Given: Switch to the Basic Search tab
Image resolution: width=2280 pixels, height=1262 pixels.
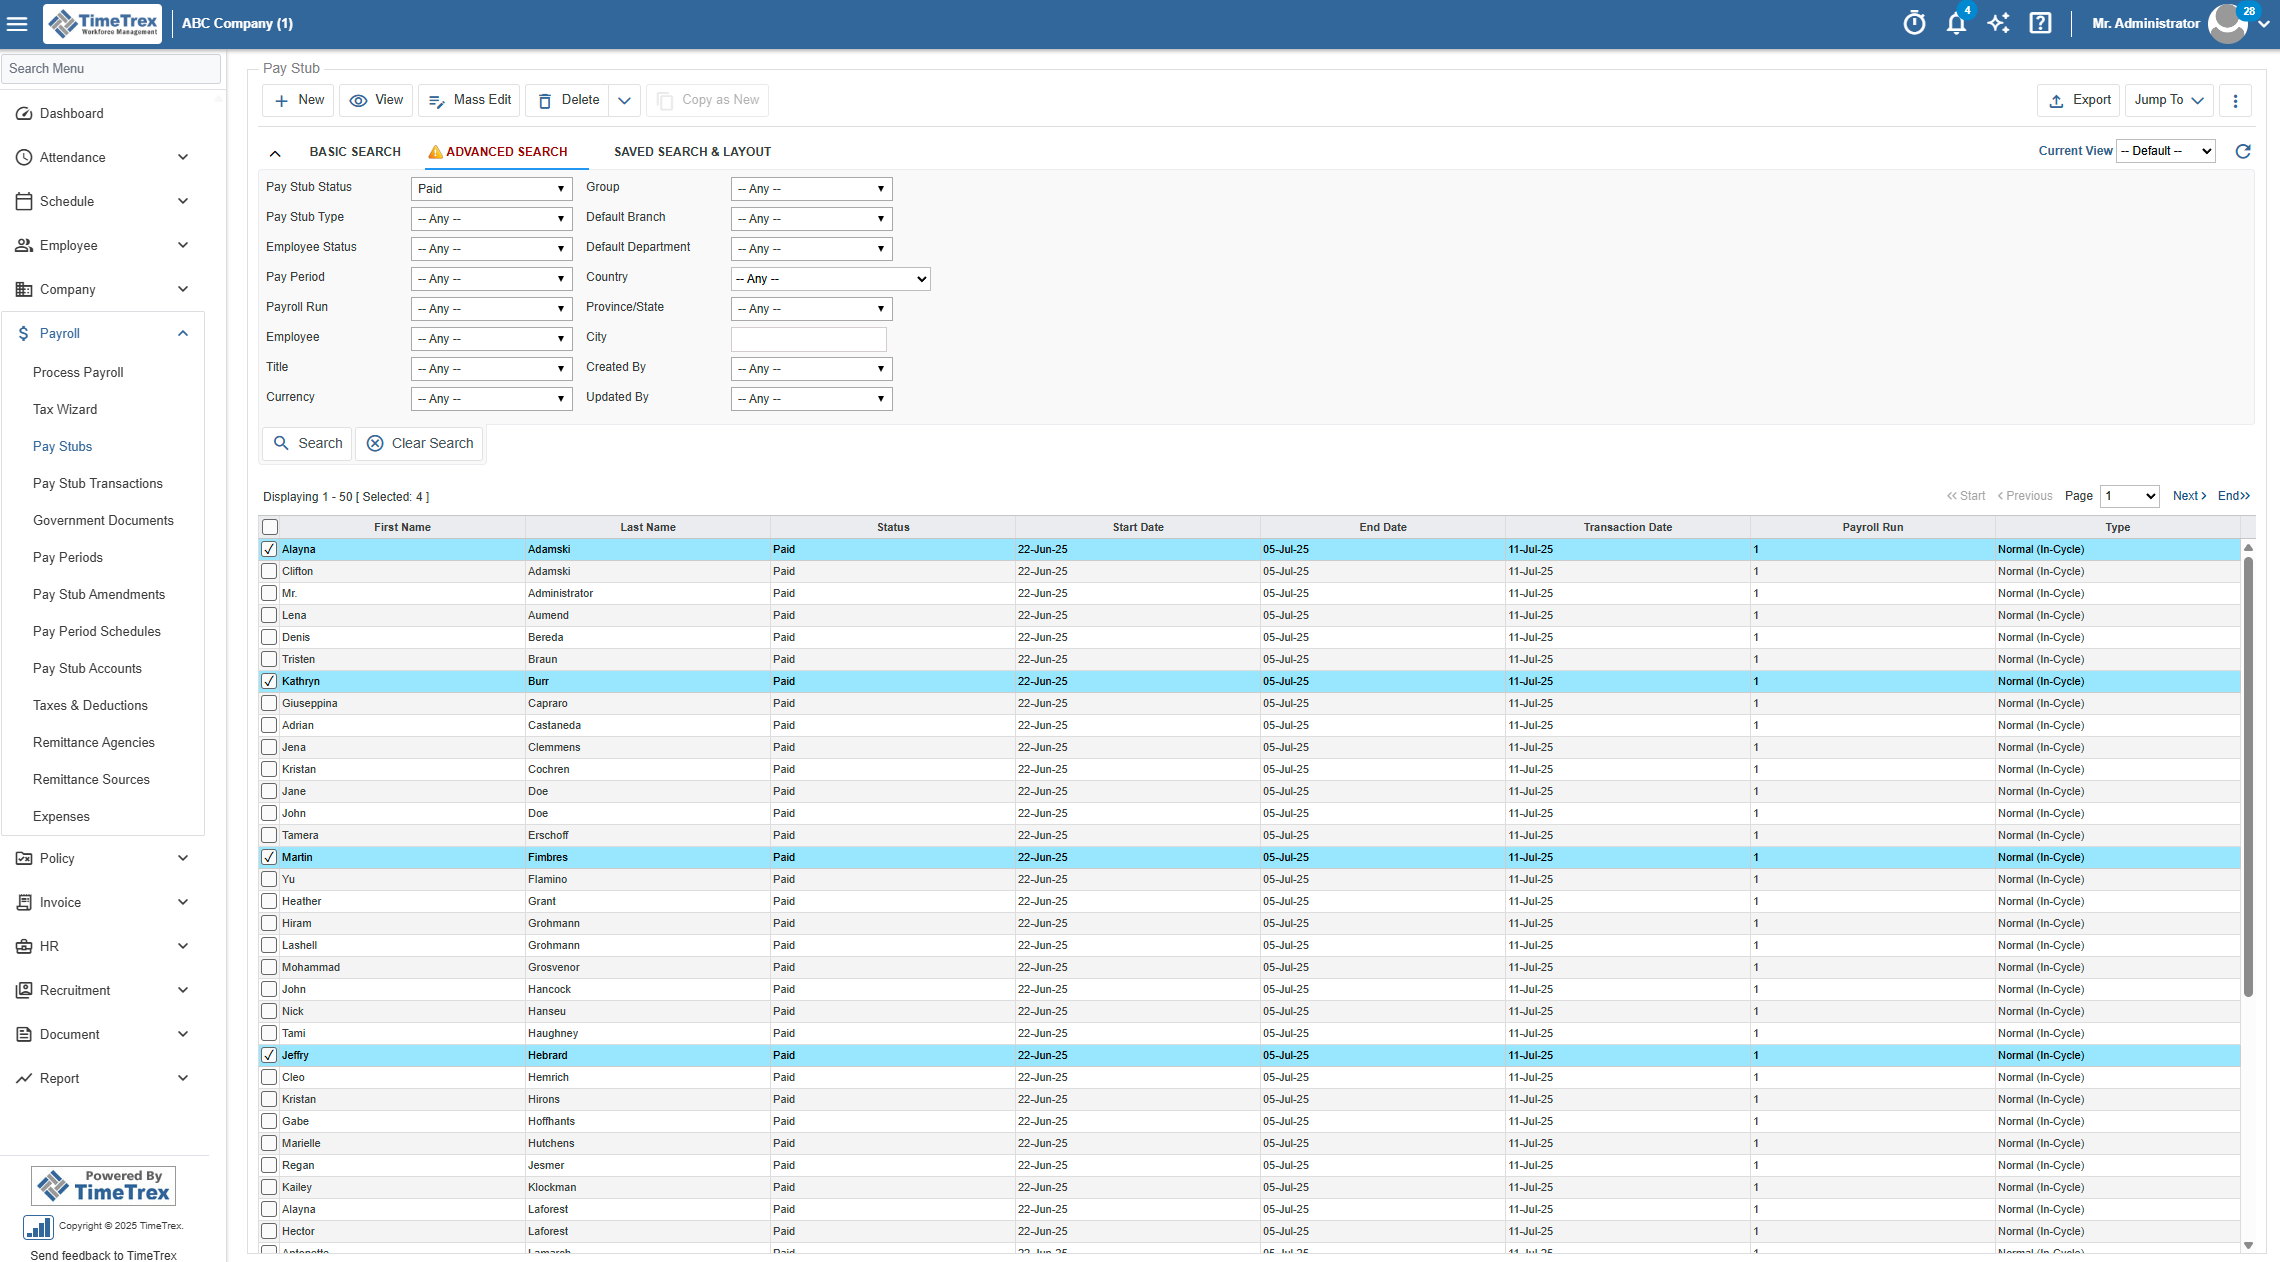Looking at the screenshot, I should (x=355, y=151).
